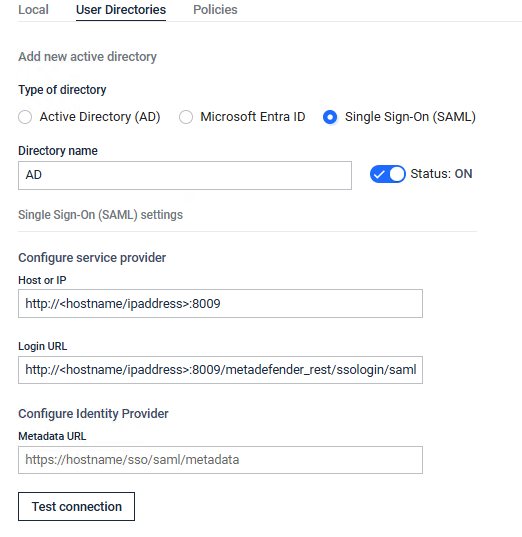This screenshot has height=537, width=522.
Task: Click the Login URL input field
Action: (220, 370)
